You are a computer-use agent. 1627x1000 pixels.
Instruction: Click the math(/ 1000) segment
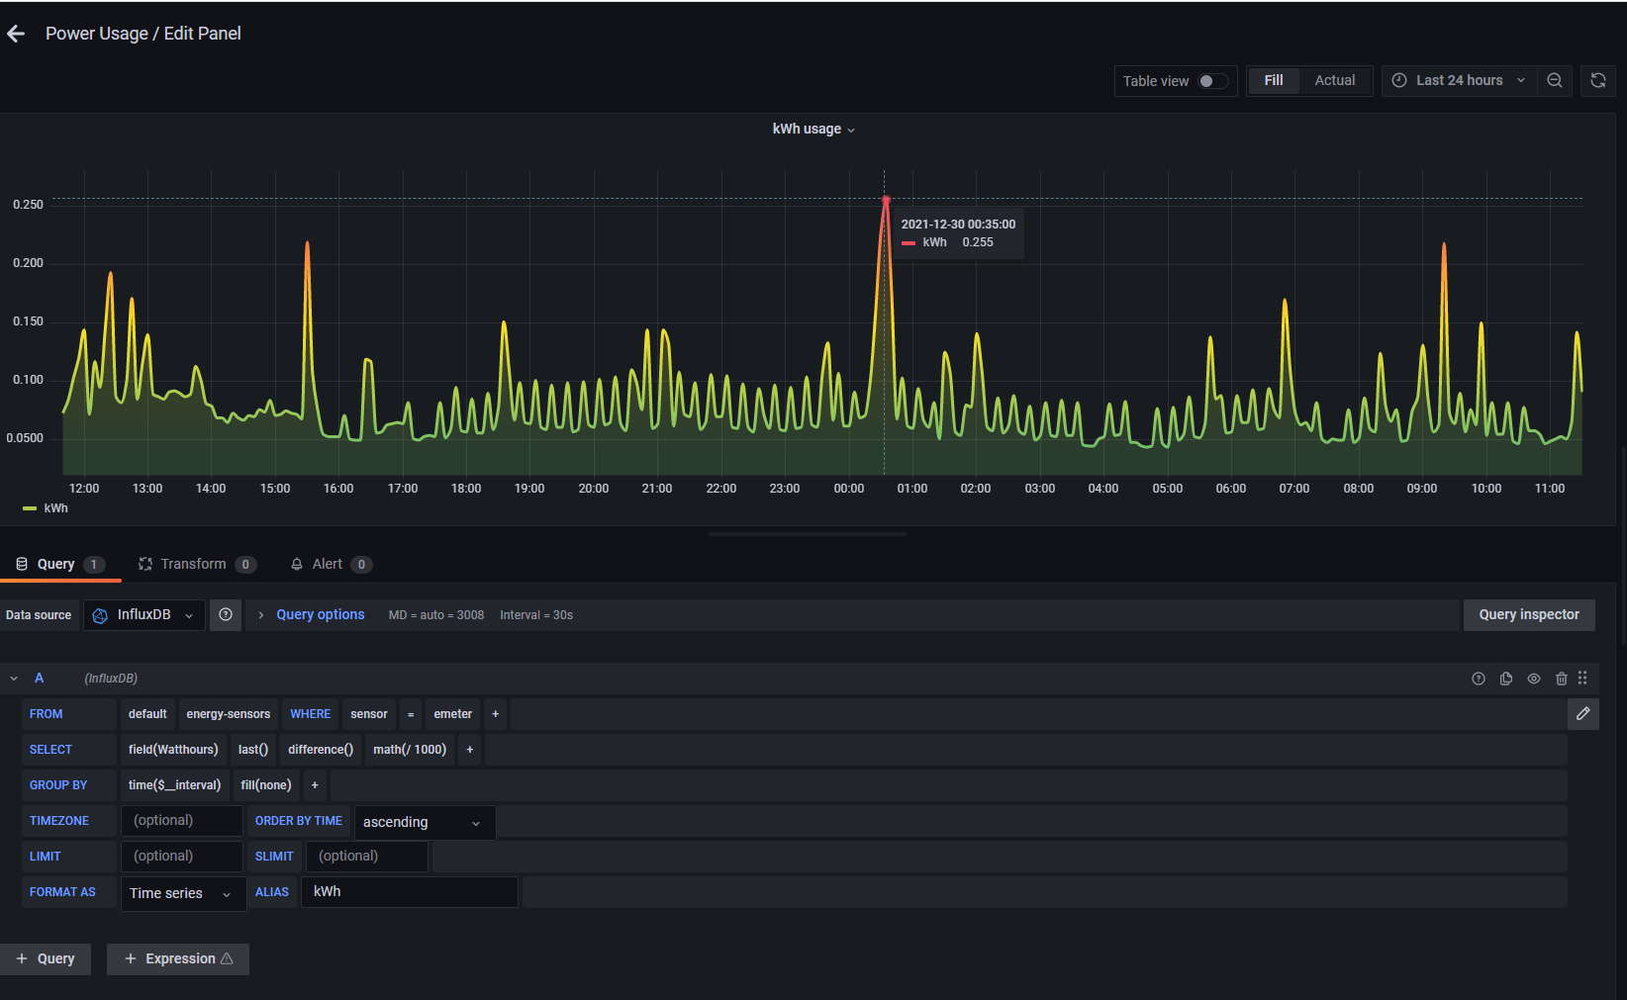point(409,750)
